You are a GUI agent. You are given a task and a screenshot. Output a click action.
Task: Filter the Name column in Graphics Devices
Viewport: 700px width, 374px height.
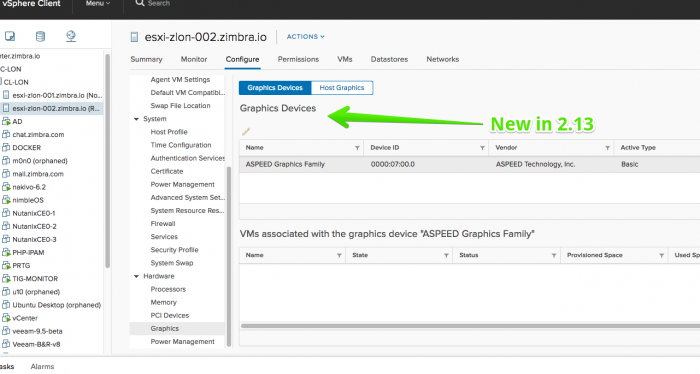tap(357, 148)
